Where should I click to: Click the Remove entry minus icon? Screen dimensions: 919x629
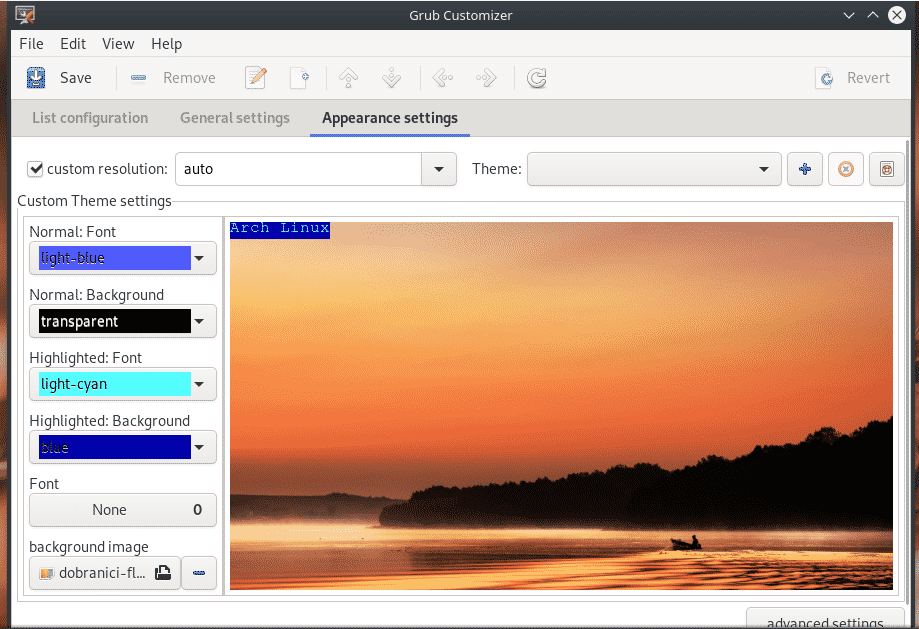(138, 78)
